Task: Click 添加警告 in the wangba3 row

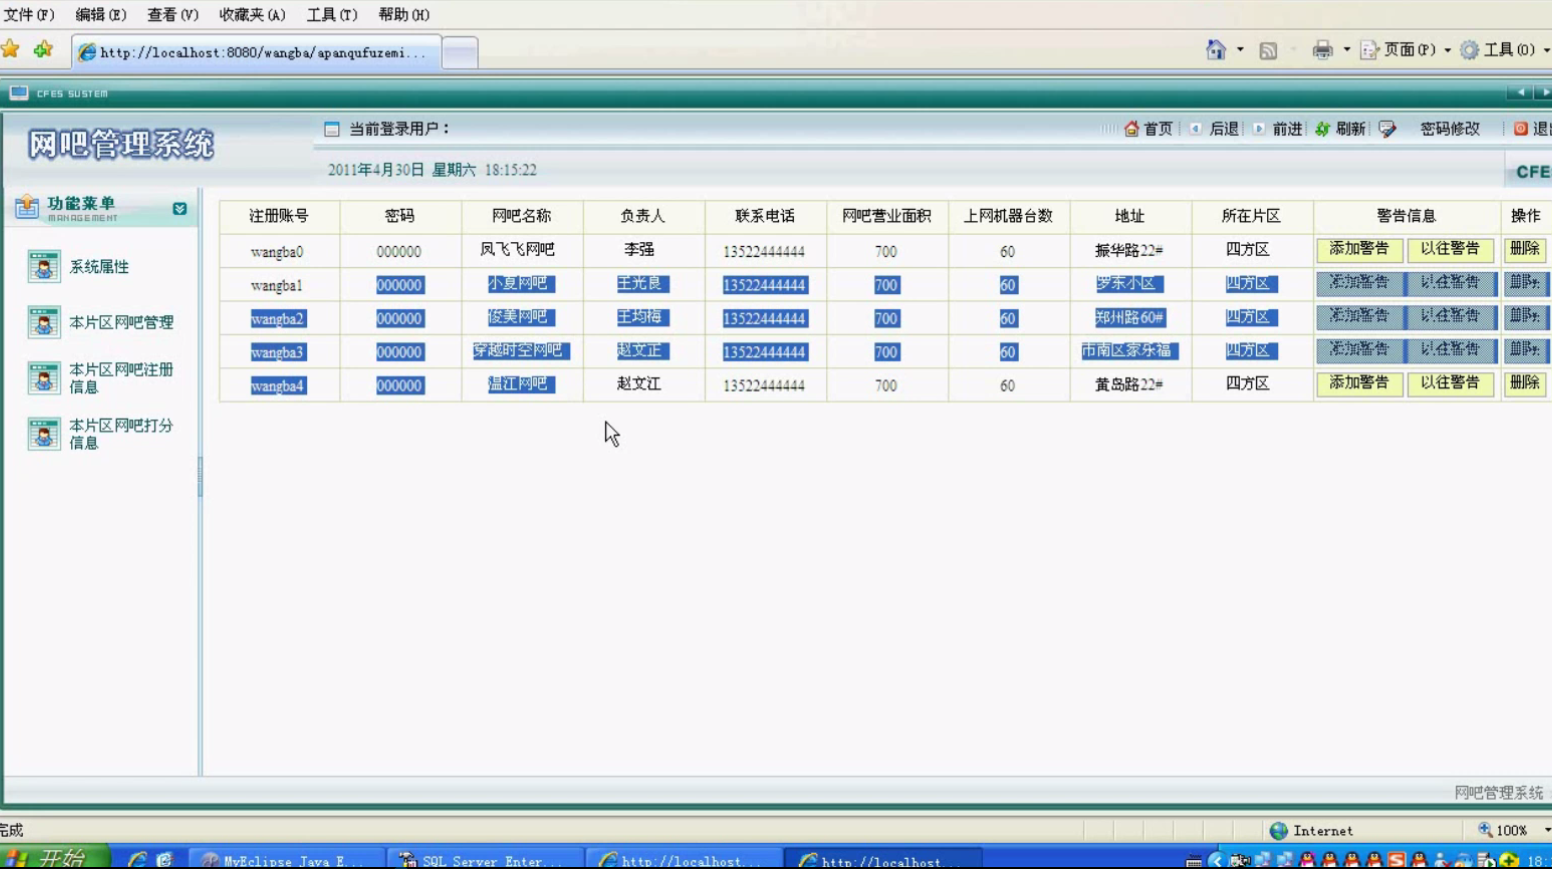Action: (x=1359, y=350)
